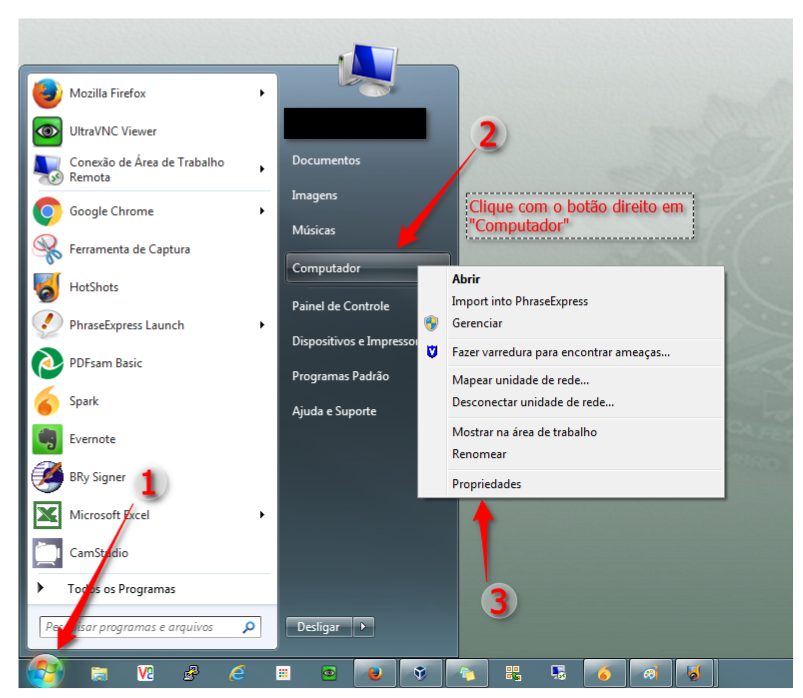Open the Spark flame taskbar button
The image size is (803, 698).
coord(604,673)
